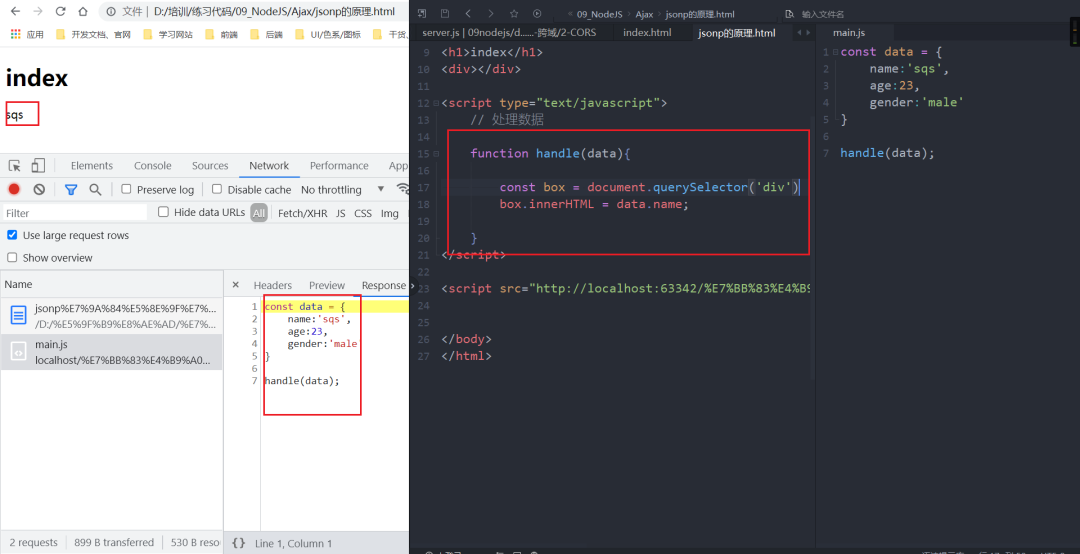Click the editor run play icon
This screenshot has width=1080, height=554.
tap(537, 14)
